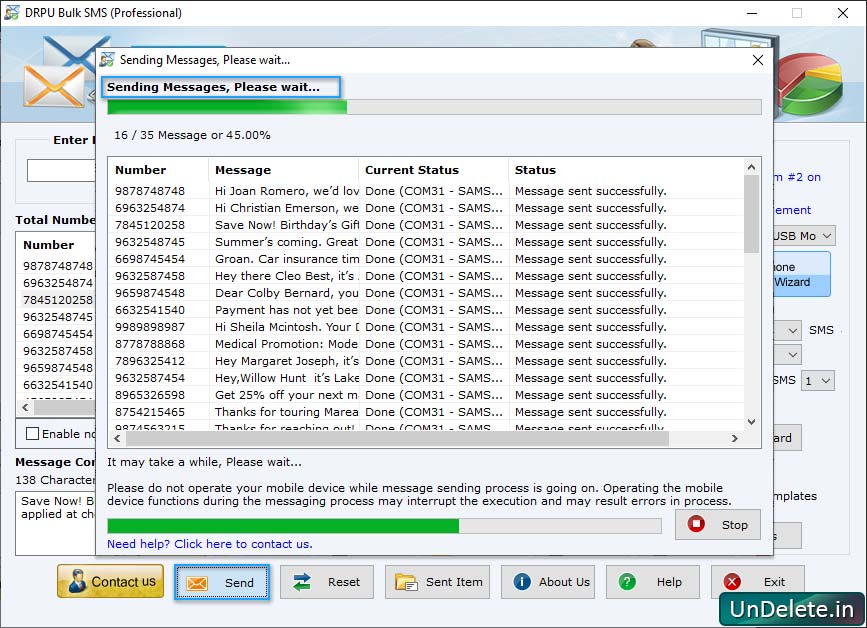Select the 'Hi Sheila Mcintosh' message row
Image resolution: width=867 pixels, height=628 pixels.
coord(426,327)
